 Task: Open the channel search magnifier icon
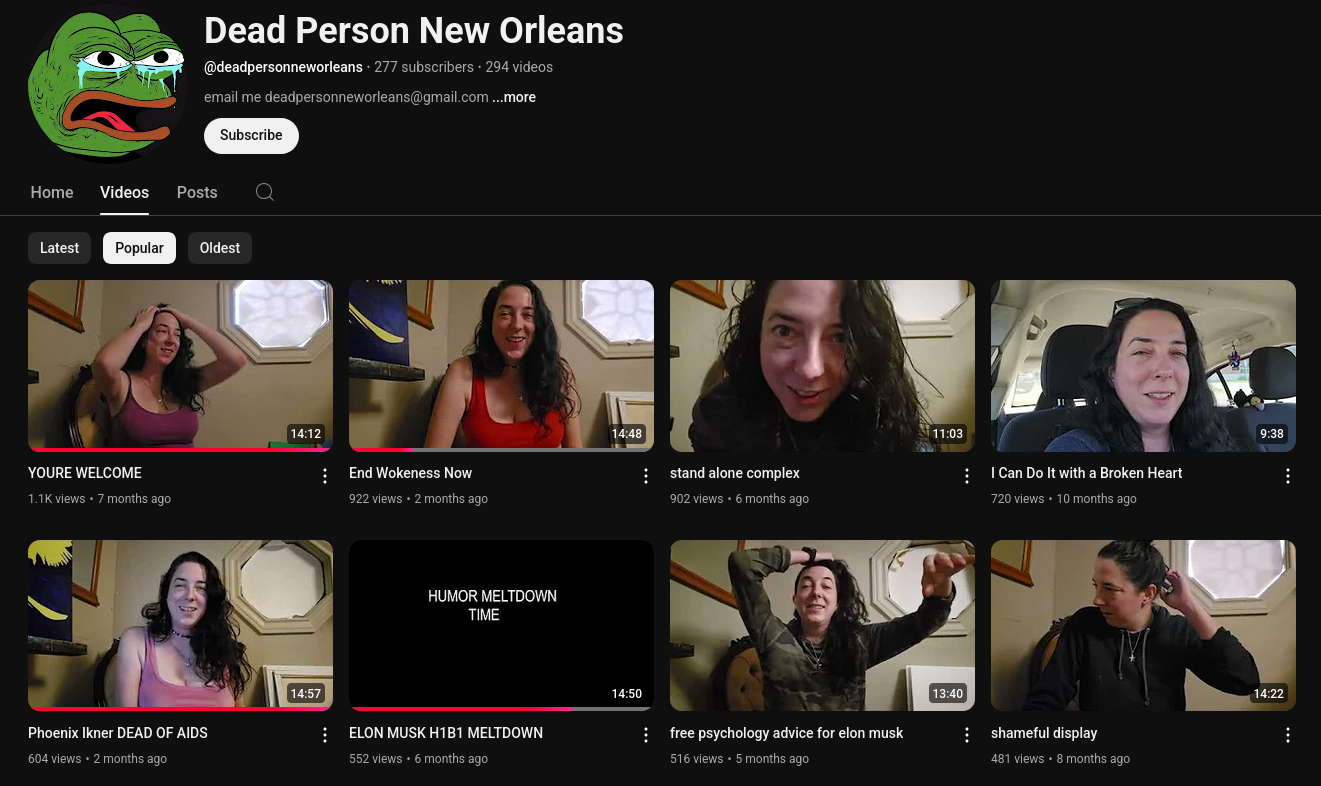click(x=265, y=192)
